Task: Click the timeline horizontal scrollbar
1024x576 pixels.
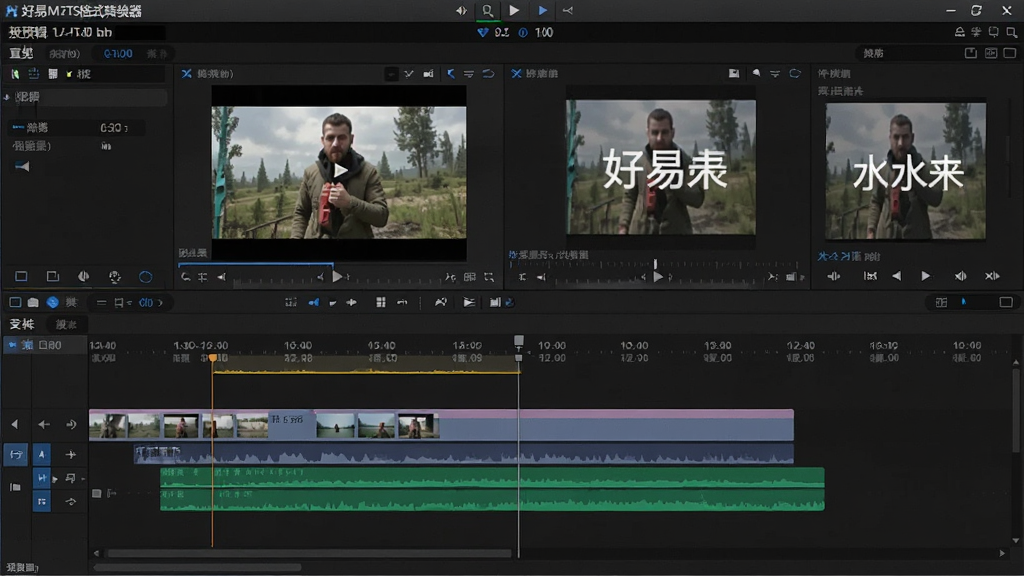Action: click(310, 553)
